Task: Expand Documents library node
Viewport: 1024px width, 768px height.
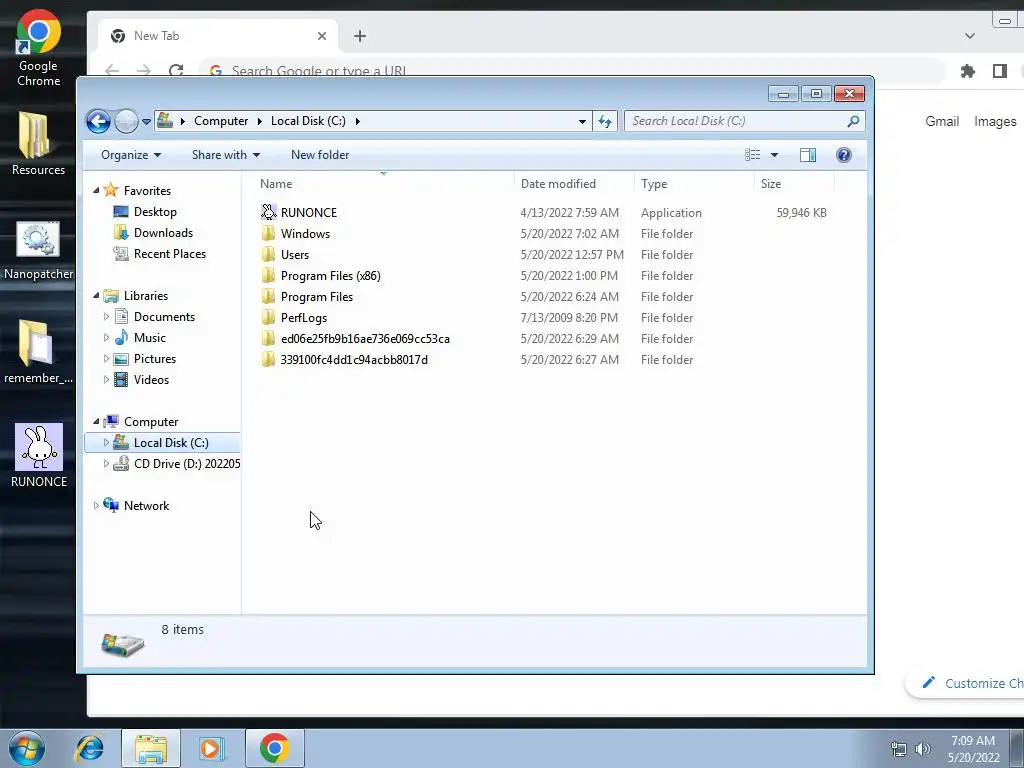Action: click(106, 317)
